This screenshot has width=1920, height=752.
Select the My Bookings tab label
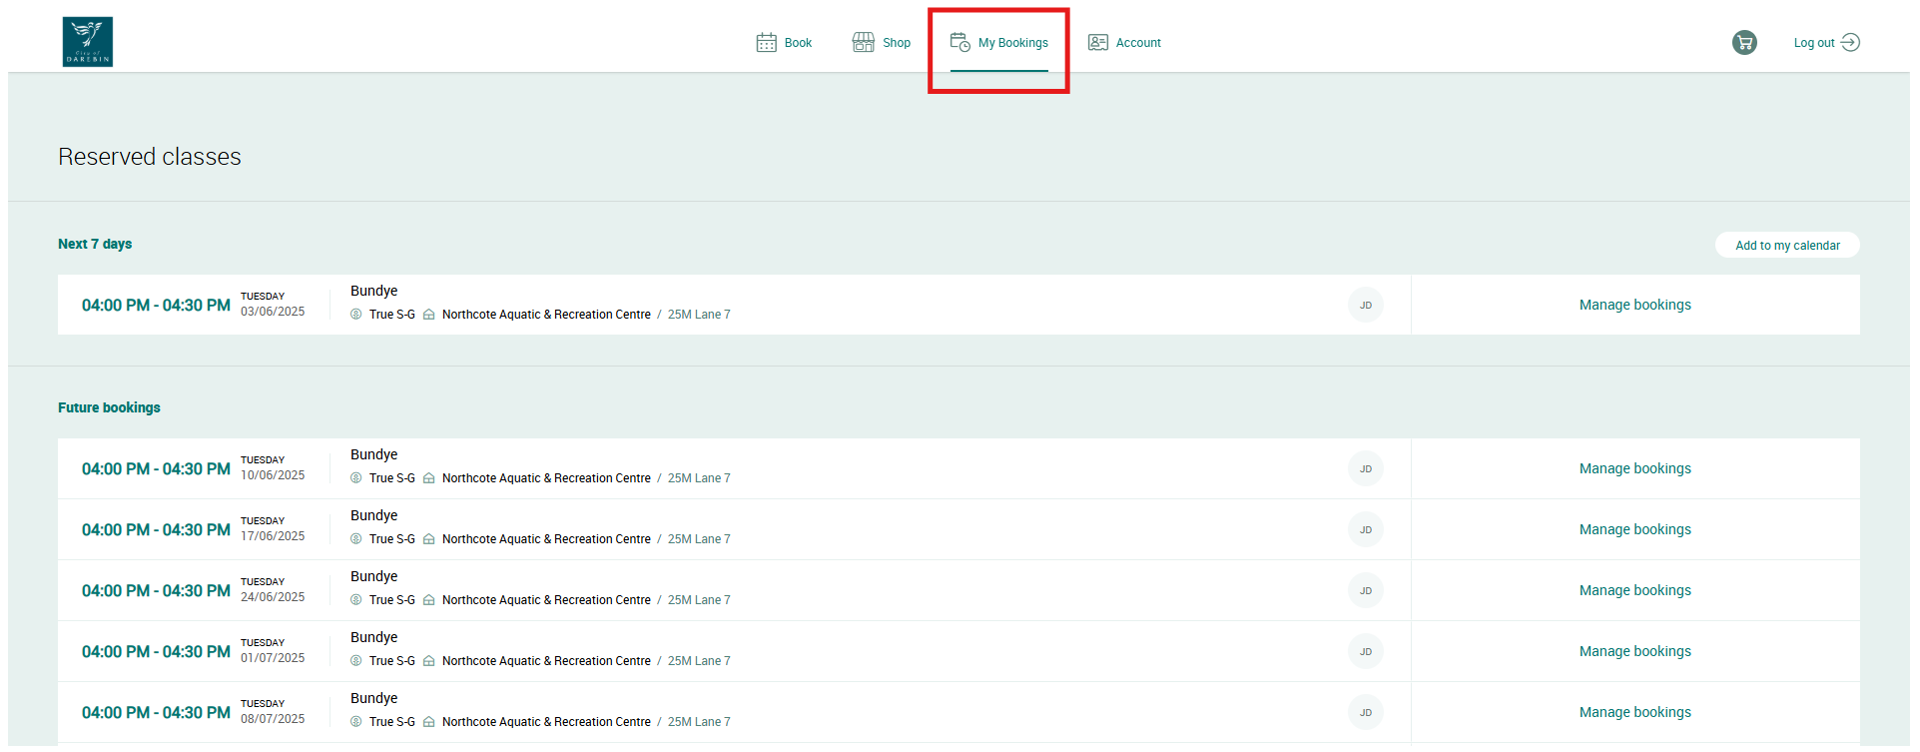[x=1013, y=43]
